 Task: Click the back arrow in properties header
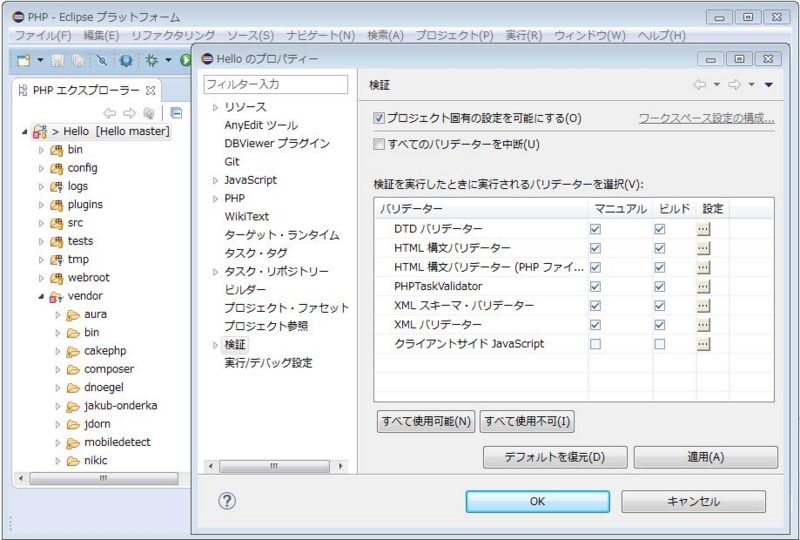tap(700, 85)
